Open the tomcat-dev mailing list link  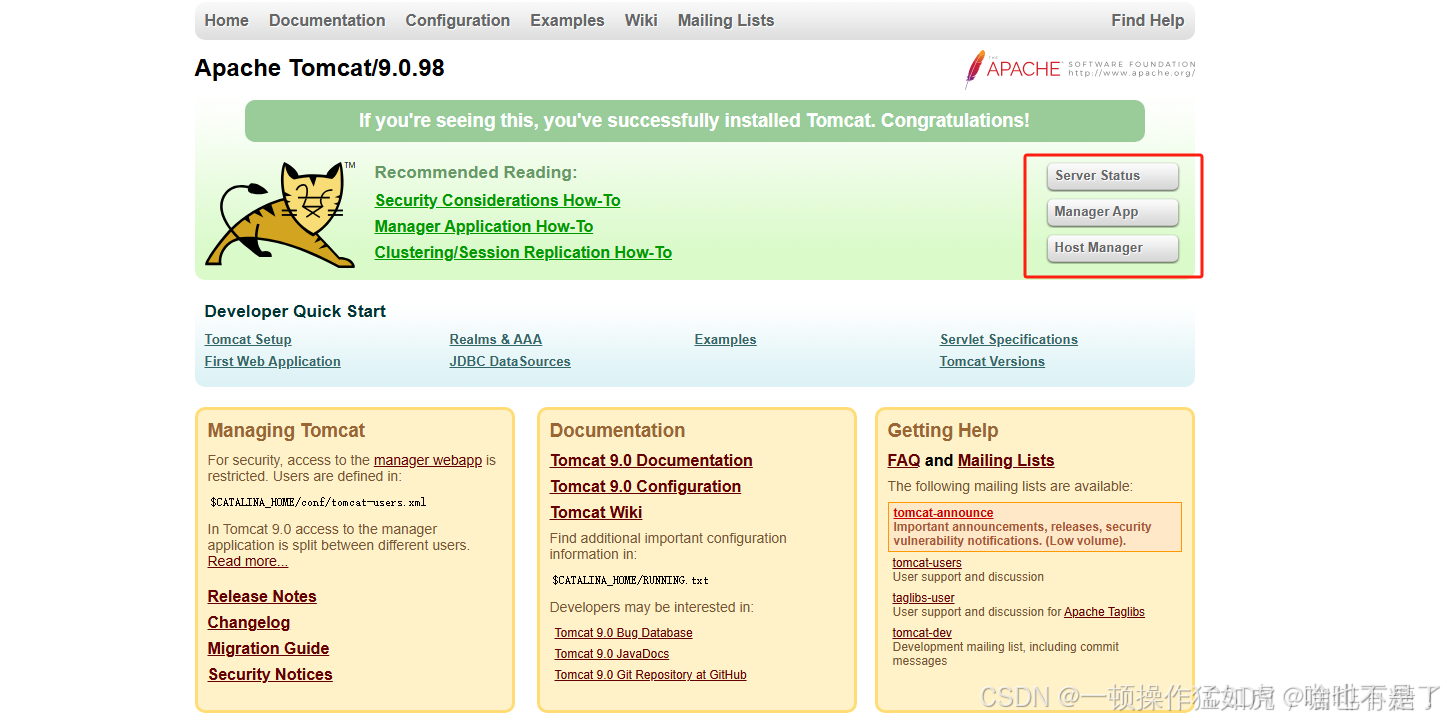pos(922,633)
